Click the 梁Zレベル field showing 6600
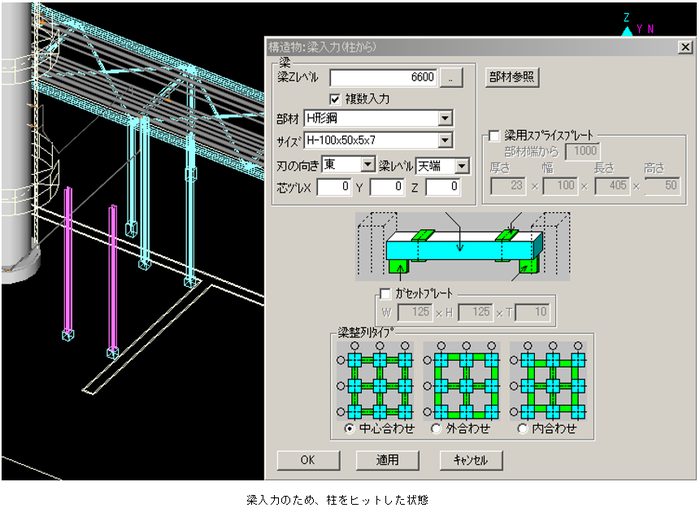This screenshot has height=508, width=700. click(x=383, y=77)
